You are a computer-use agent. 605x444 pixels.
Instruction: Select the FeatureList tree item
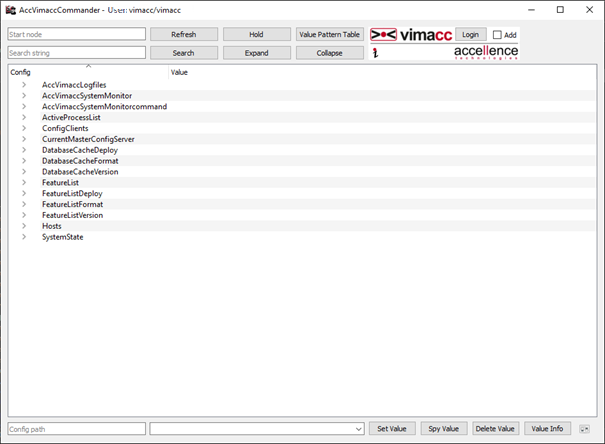click(x=60, y=183)
